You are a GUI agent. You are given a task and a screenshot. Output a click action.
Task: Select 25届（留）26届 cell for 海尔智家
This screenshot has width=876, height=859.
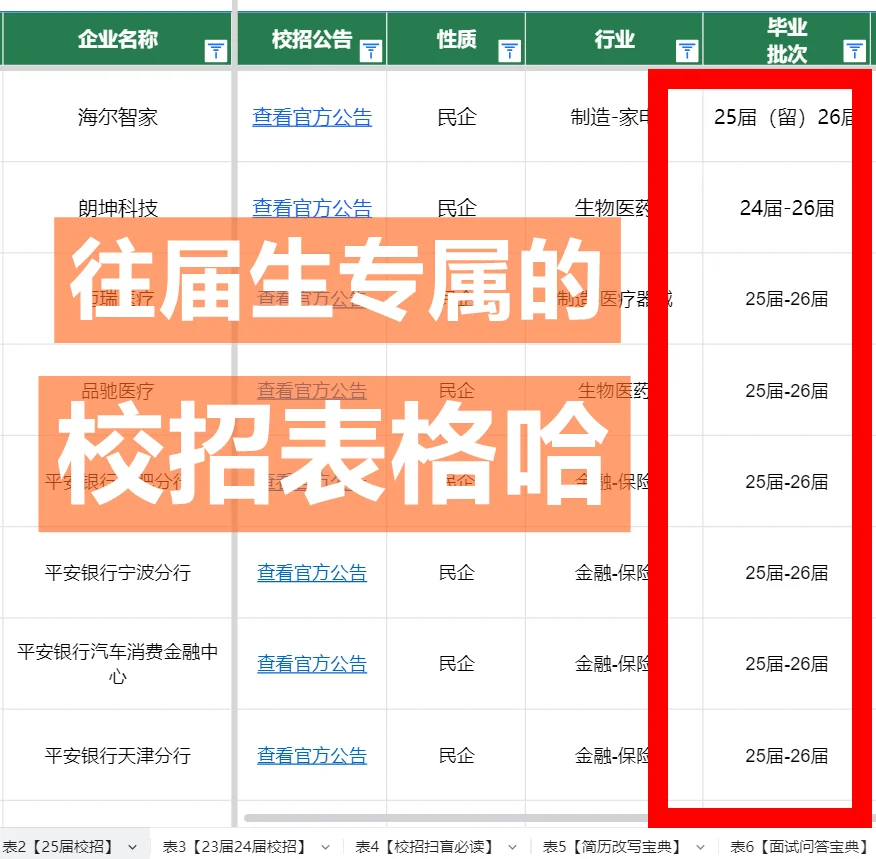tap(787, 117)
